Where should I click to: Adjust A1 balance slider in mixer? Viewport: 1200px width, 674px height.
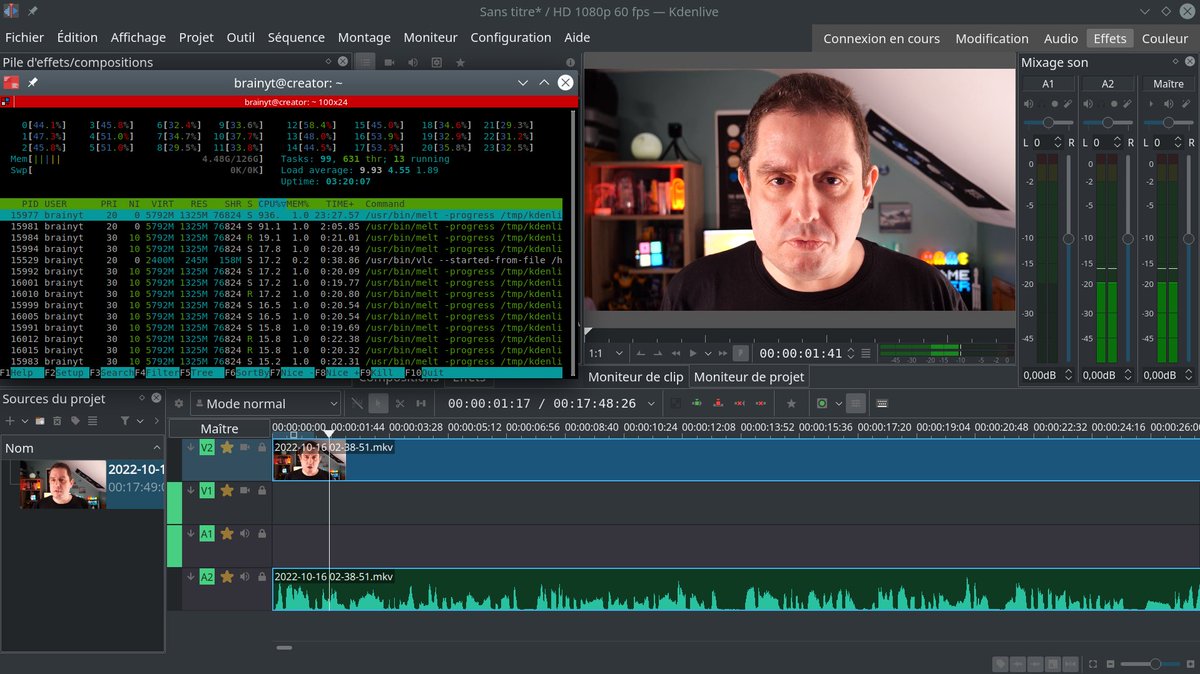[x=1048, y=122]
